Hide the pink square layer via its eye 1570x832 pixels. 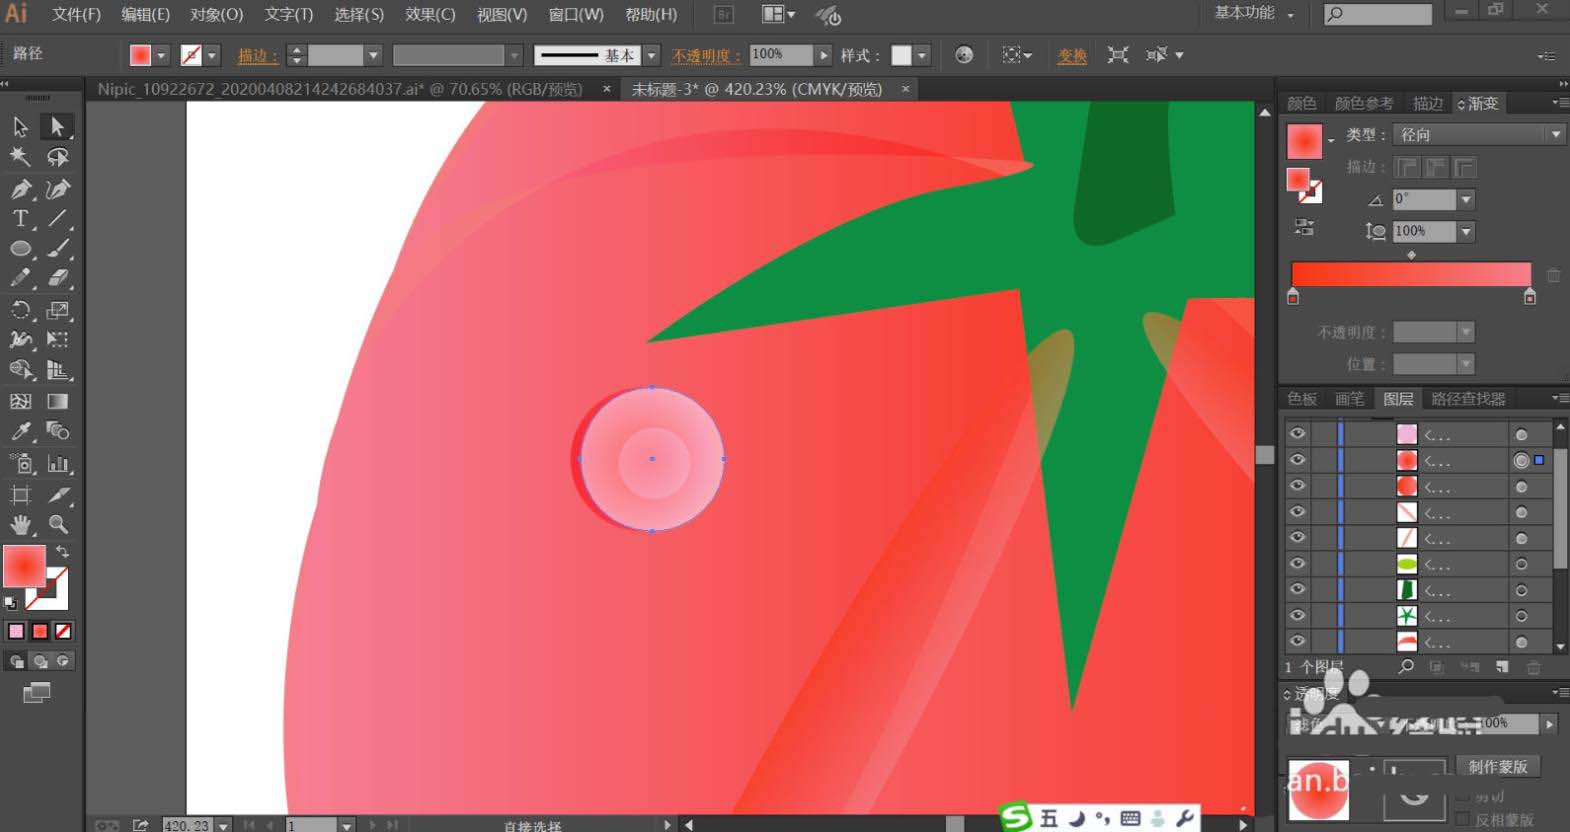1297,434
